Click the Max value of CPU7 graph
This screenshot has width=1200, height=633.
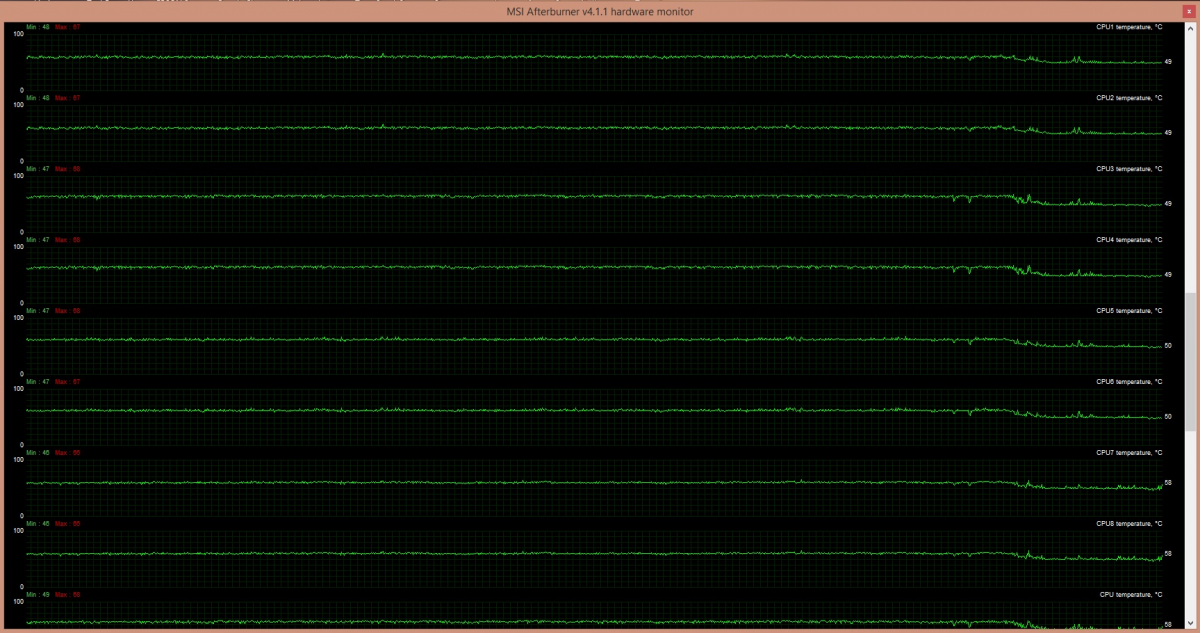point(68,453)
